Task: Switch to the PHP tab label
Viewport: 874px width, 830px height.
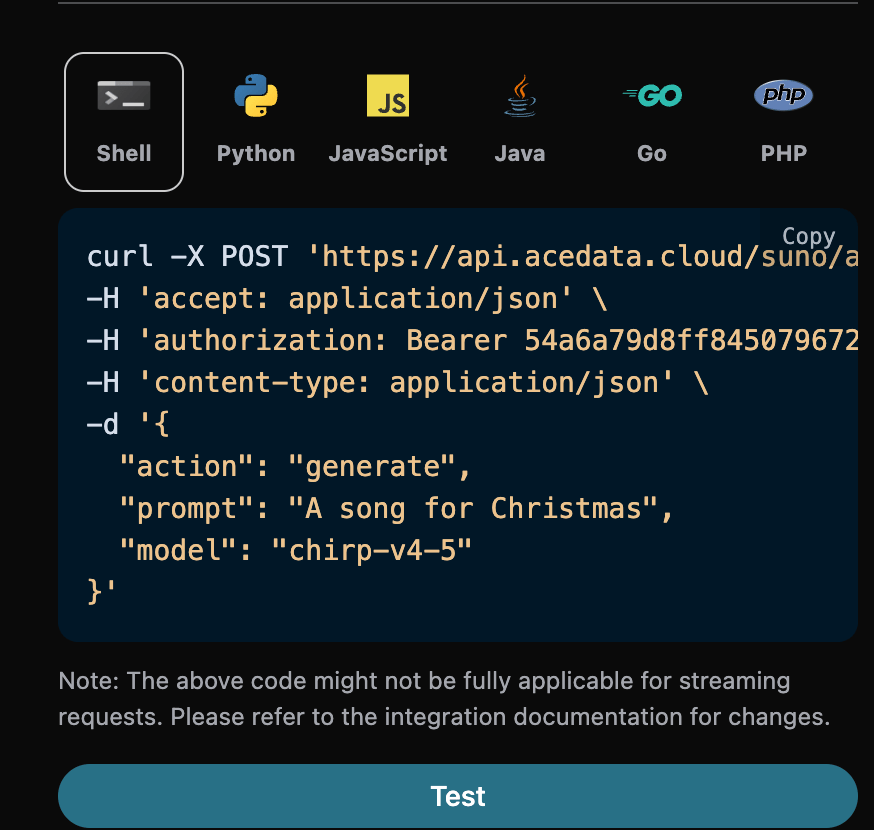Action: click(x=783, y=154)
